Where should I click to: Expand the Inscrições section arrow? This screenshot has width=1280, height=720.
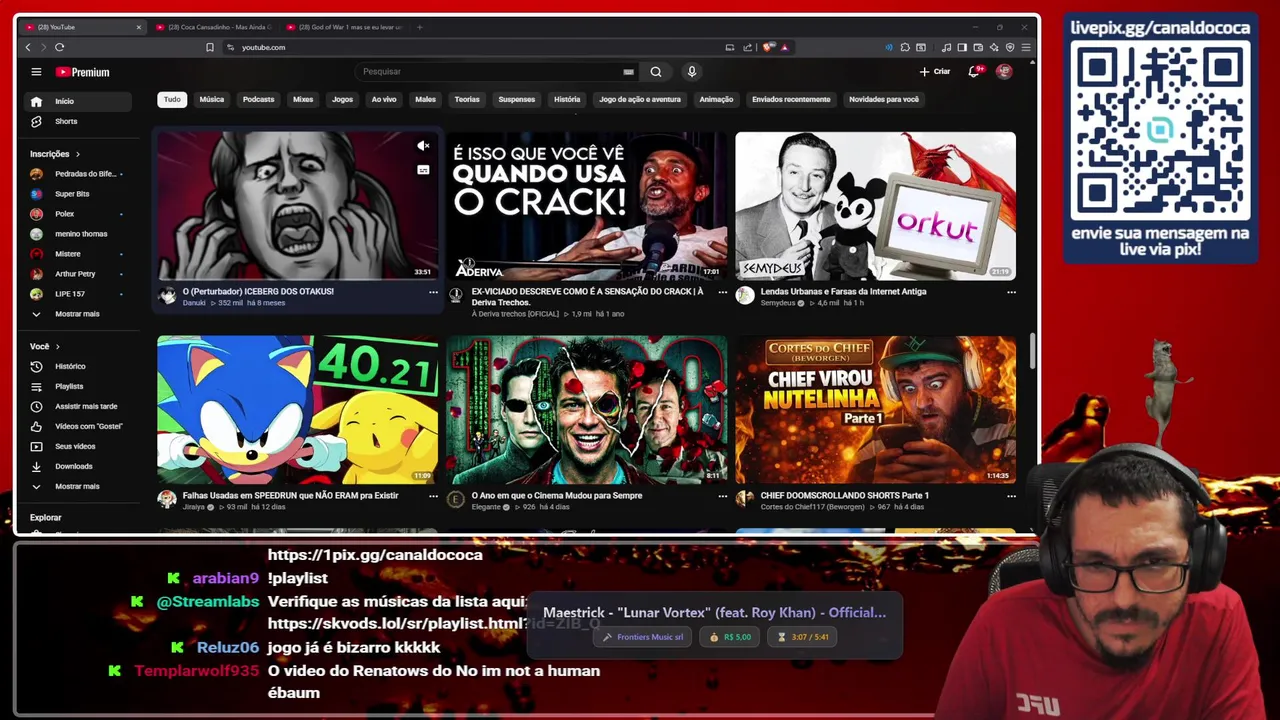(77, 154)
